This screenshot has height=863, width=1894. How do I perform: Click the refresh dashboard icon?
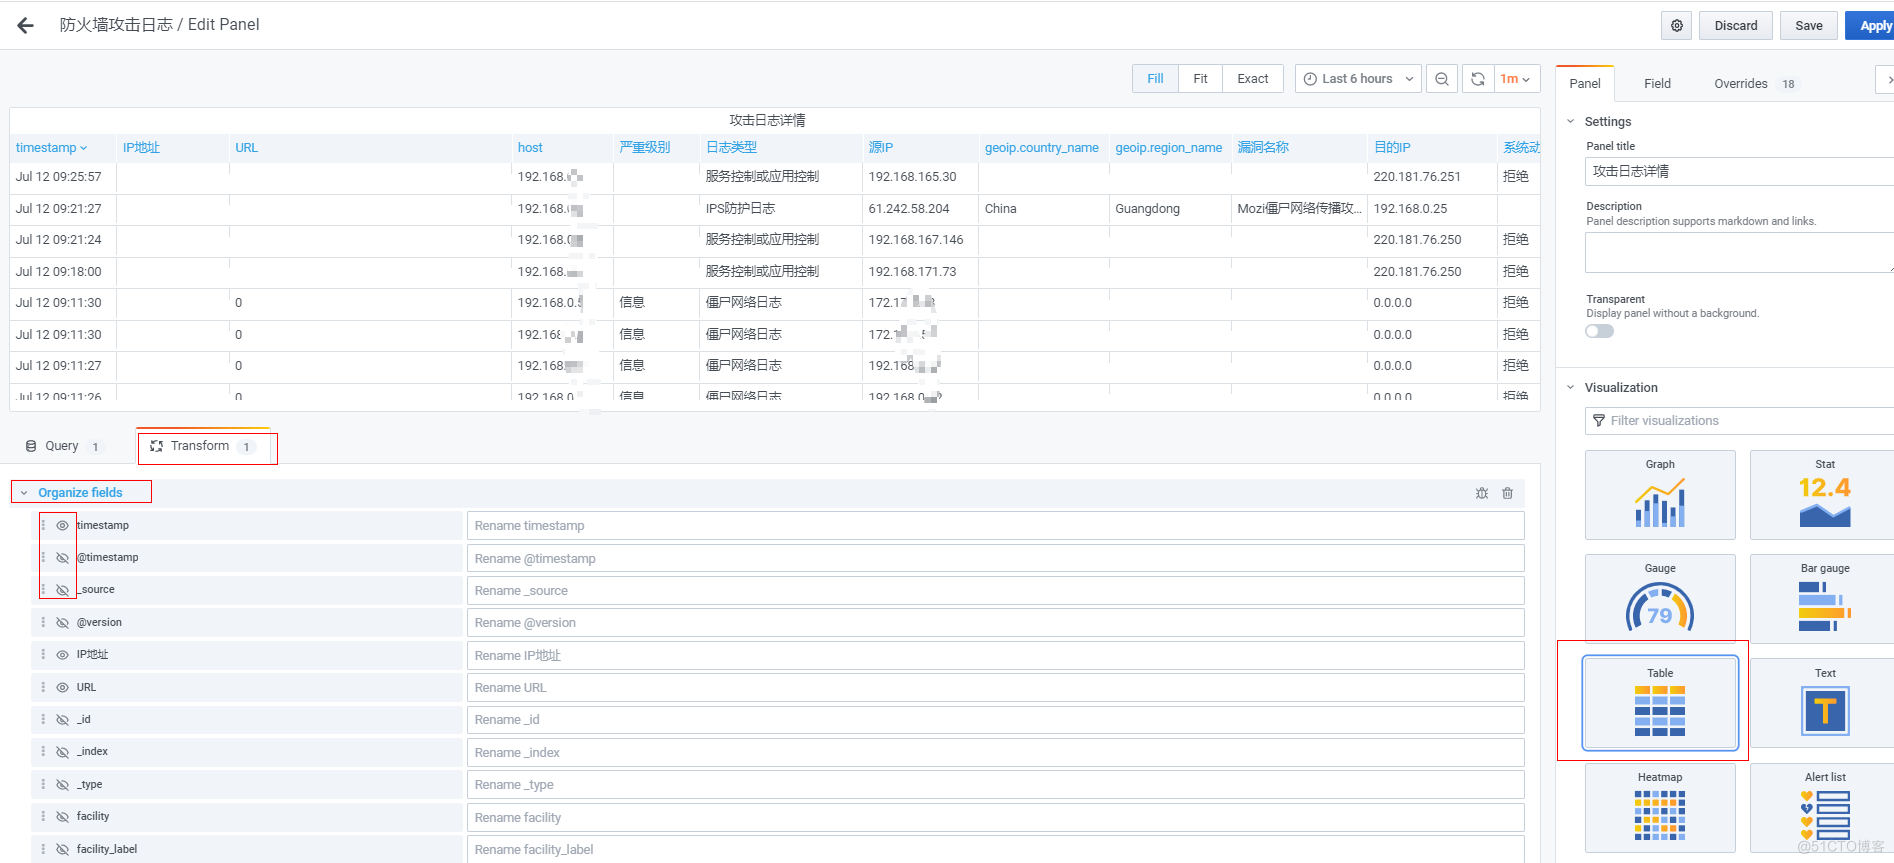point(1478,79)
